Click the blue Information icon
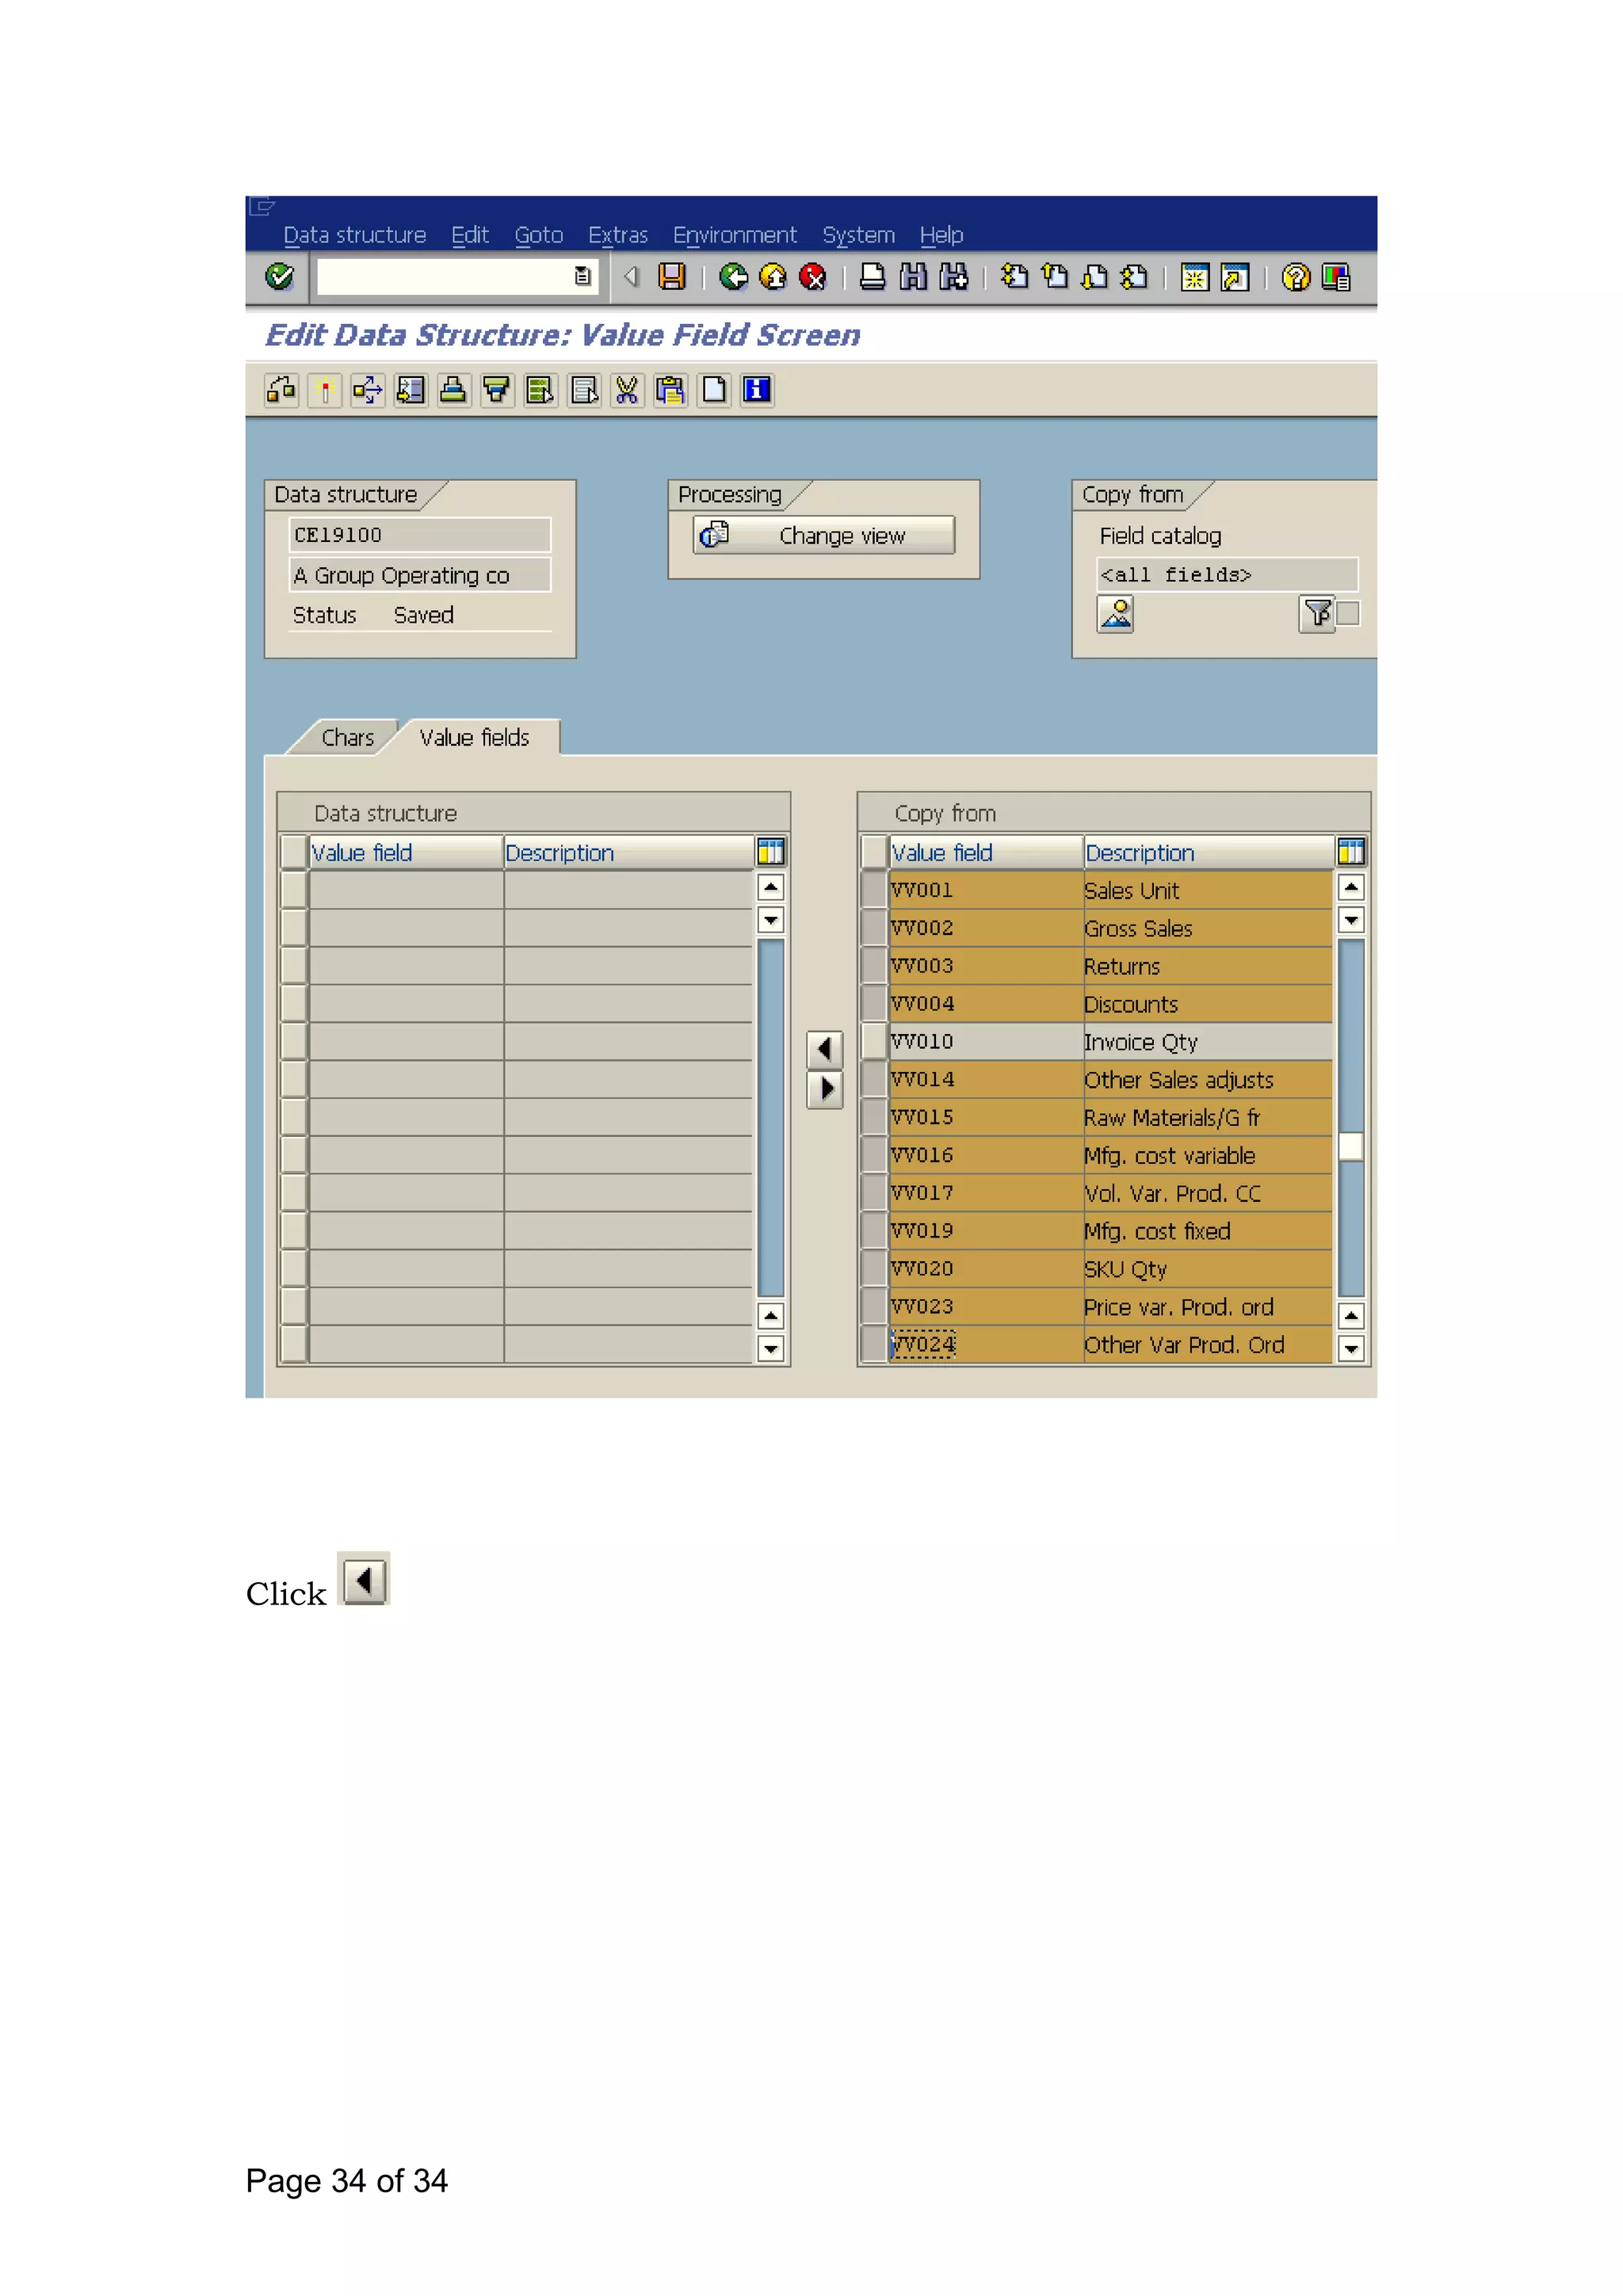Viewport: 1623px width, 2296px height. 757,390
